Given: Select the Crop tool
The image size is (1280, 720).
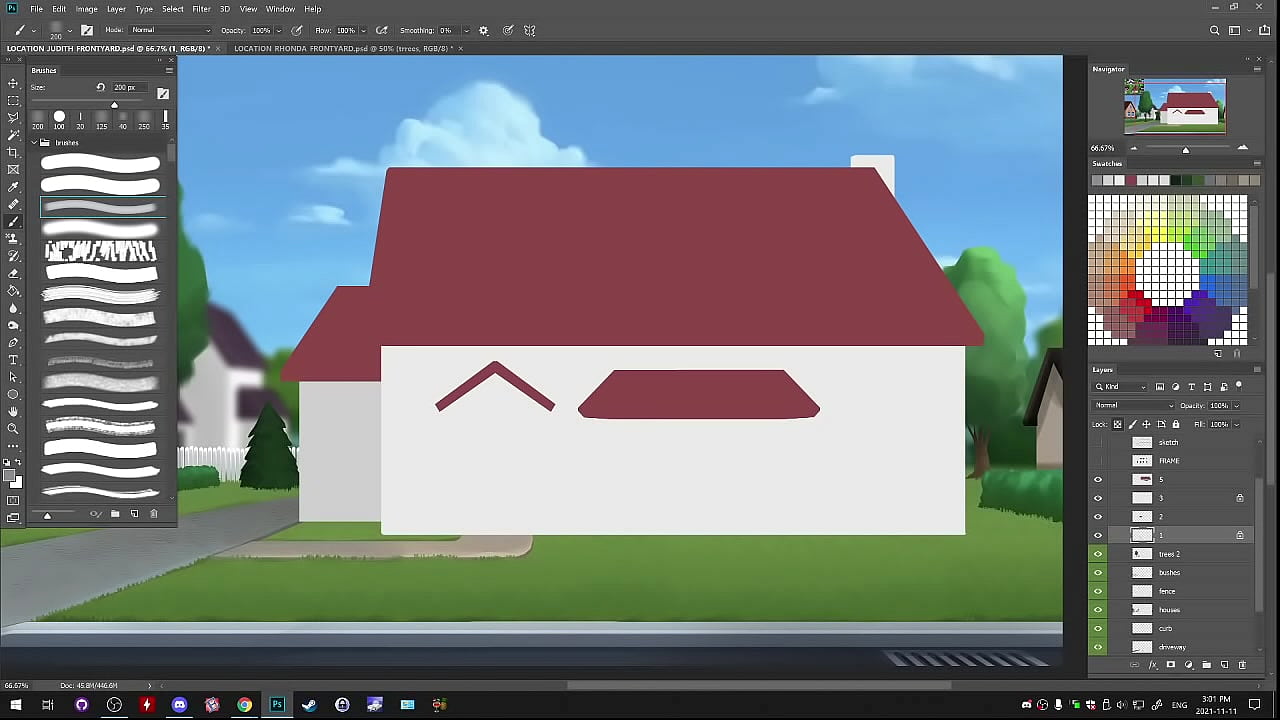Looking at the screenshot, I should 13,152.
